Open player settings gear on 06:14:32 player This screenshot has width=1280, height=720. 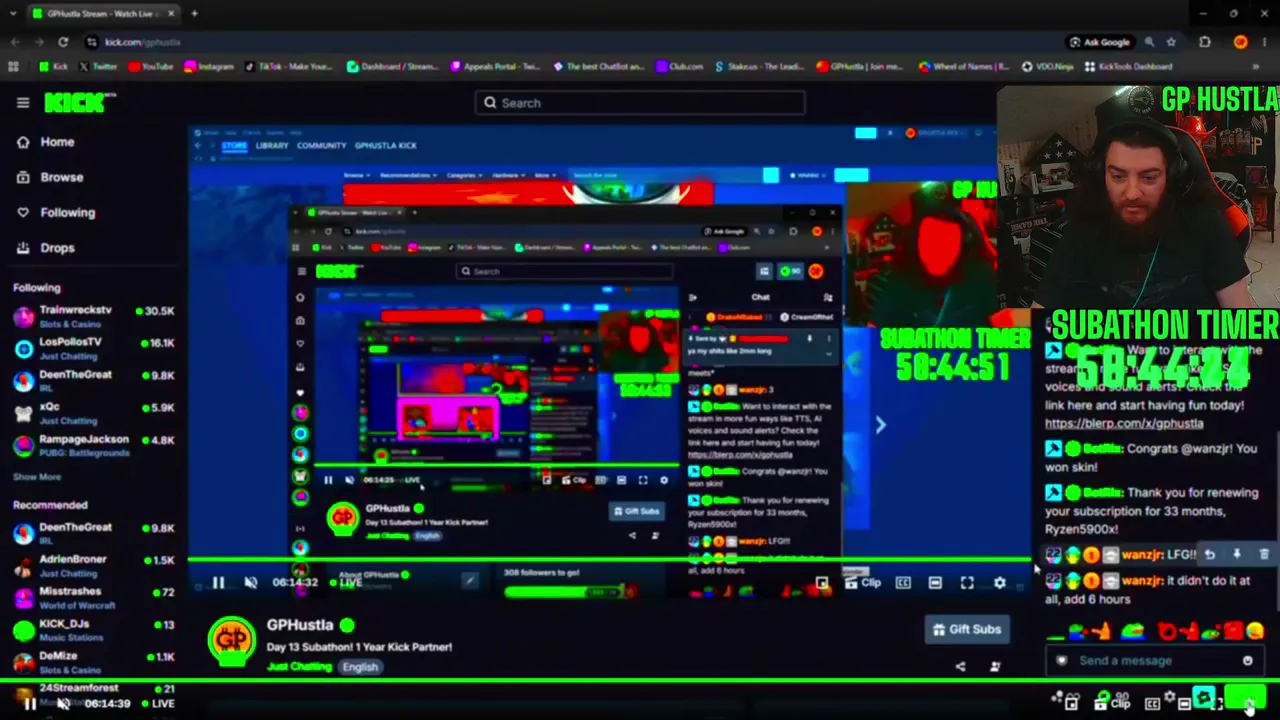click(999, 583)
